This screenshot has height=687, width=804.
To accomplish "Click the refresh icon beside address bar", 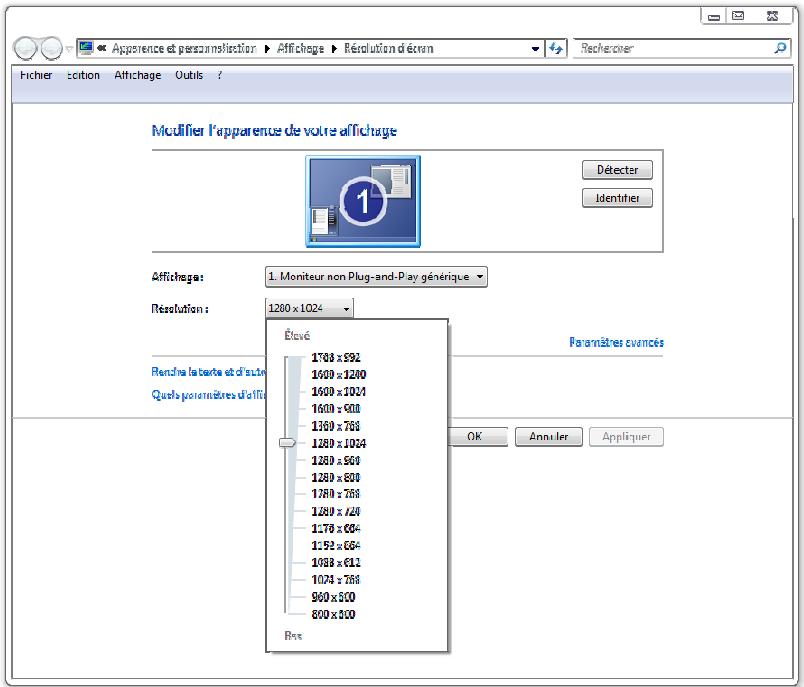I will 556,49.
